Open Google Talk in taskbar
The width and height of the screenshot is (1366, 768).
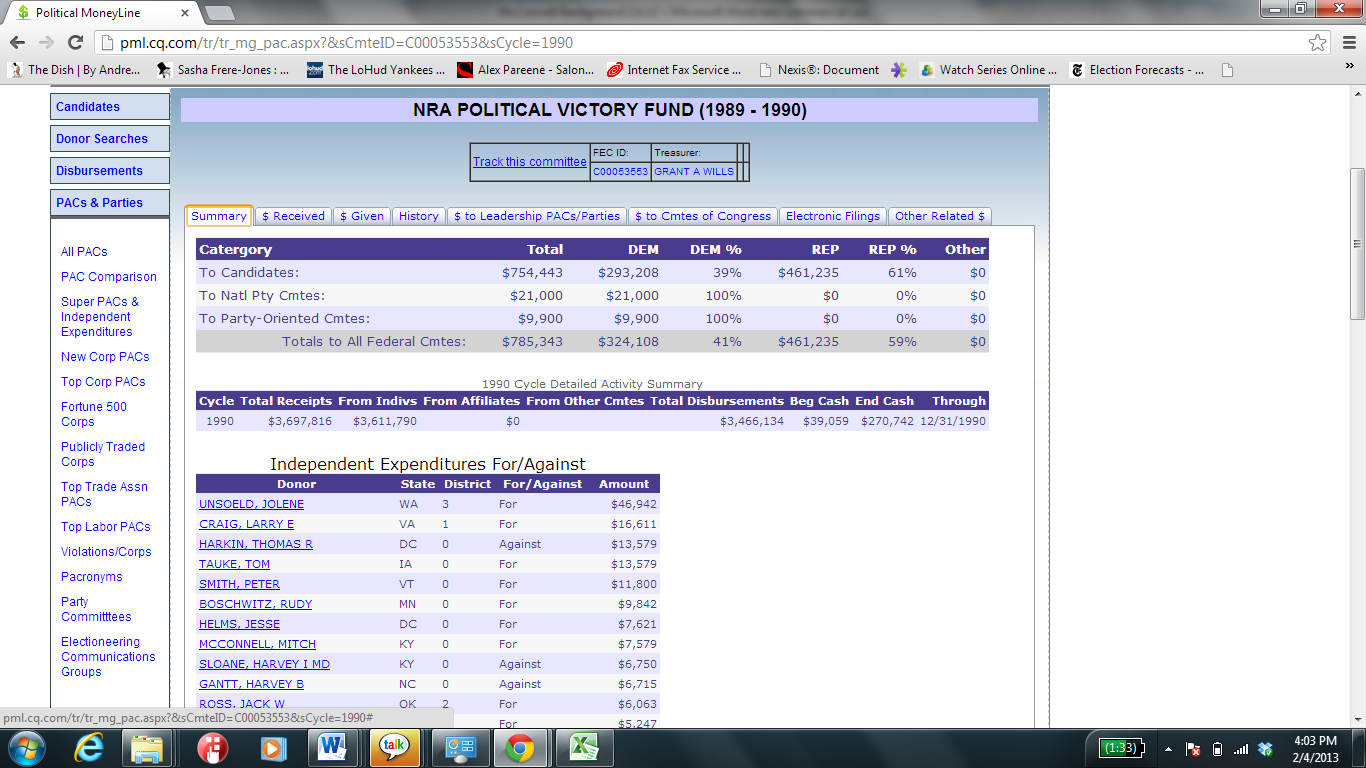[x=394, y=748]
